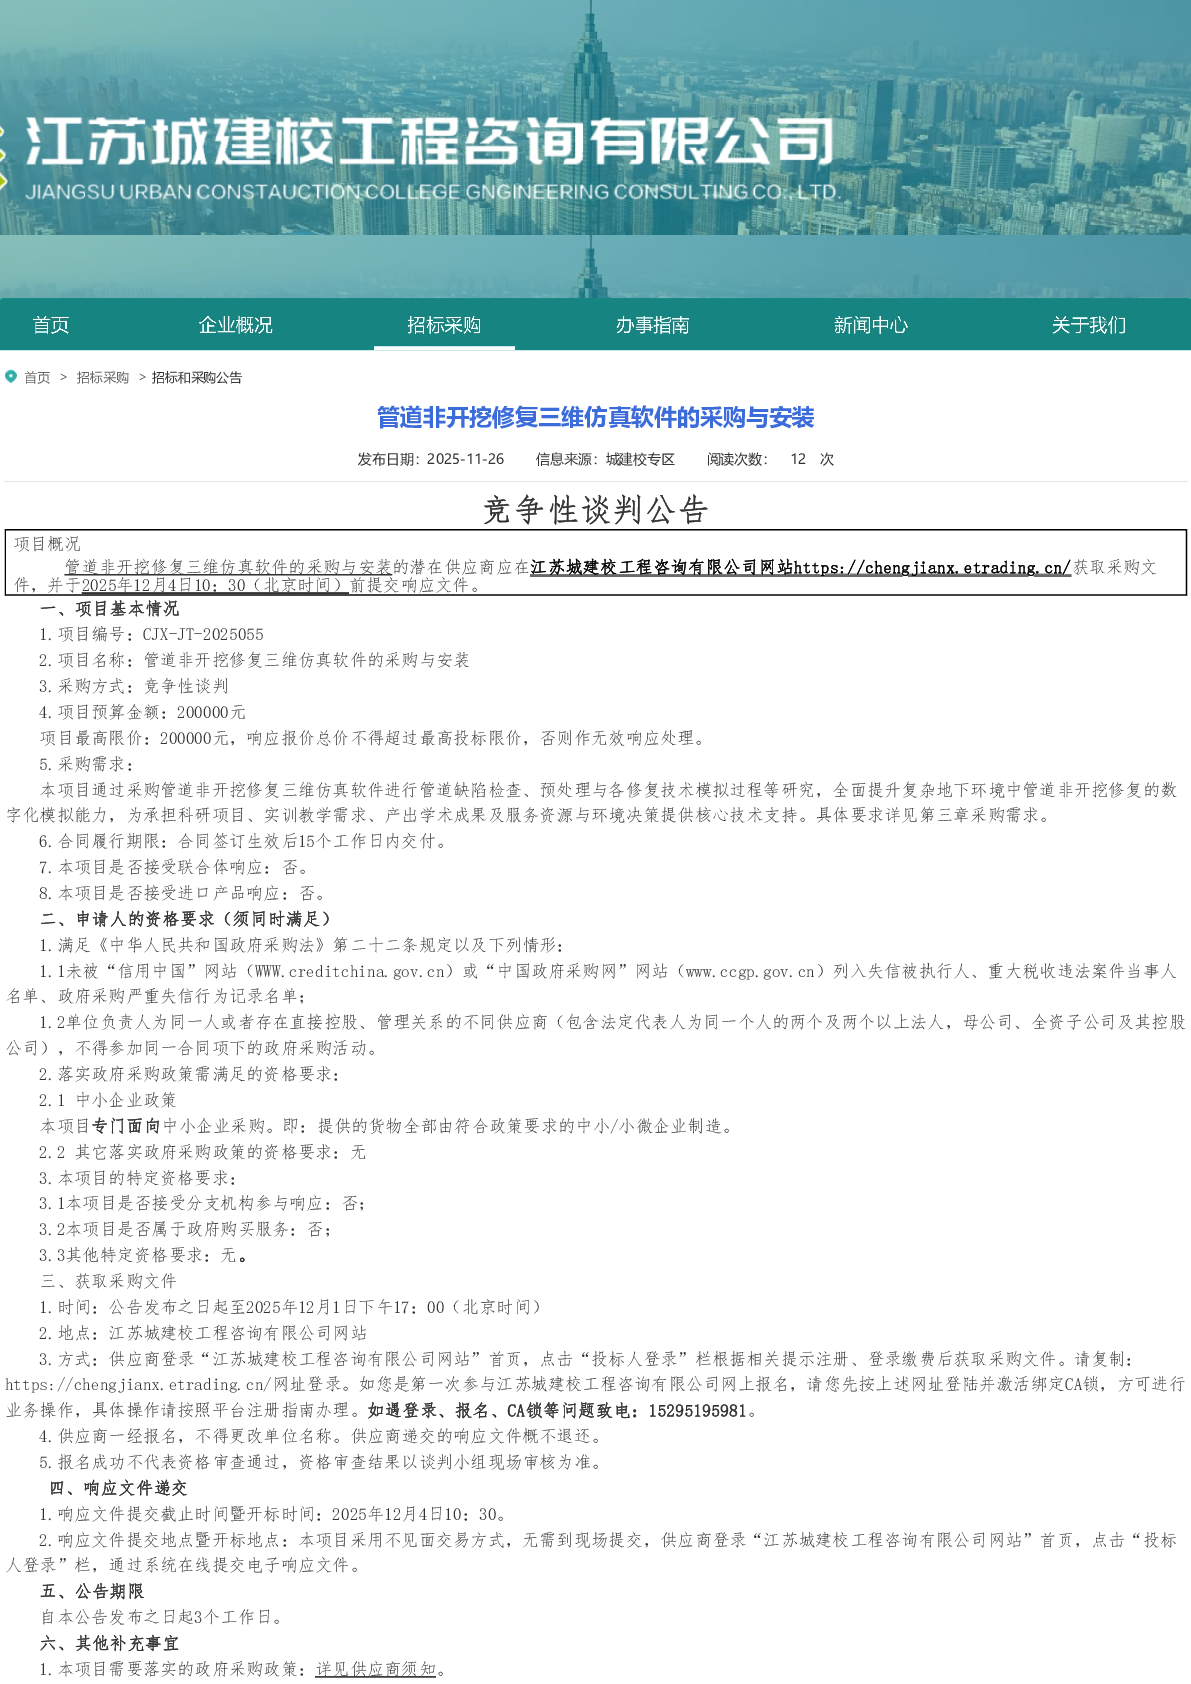Click the large Chinese company name in banner
1191x1684 pixels.
[430, 142]
